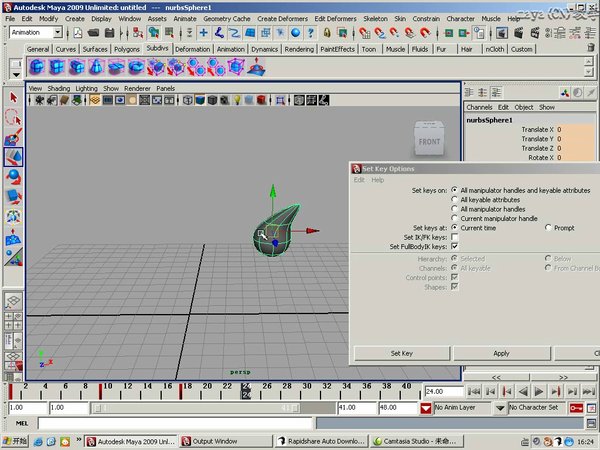
Task: Activate the Soft Modification tool
Action: (13, 237)
